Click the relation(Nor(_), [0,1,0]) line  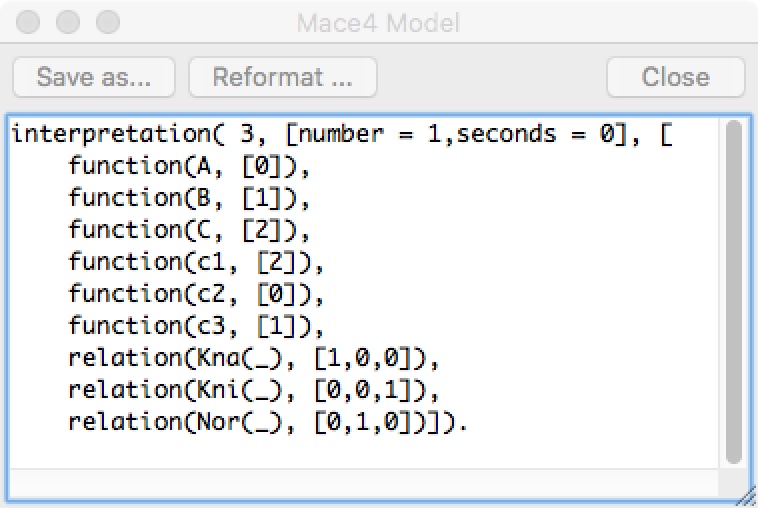click(x=266, y=422)
